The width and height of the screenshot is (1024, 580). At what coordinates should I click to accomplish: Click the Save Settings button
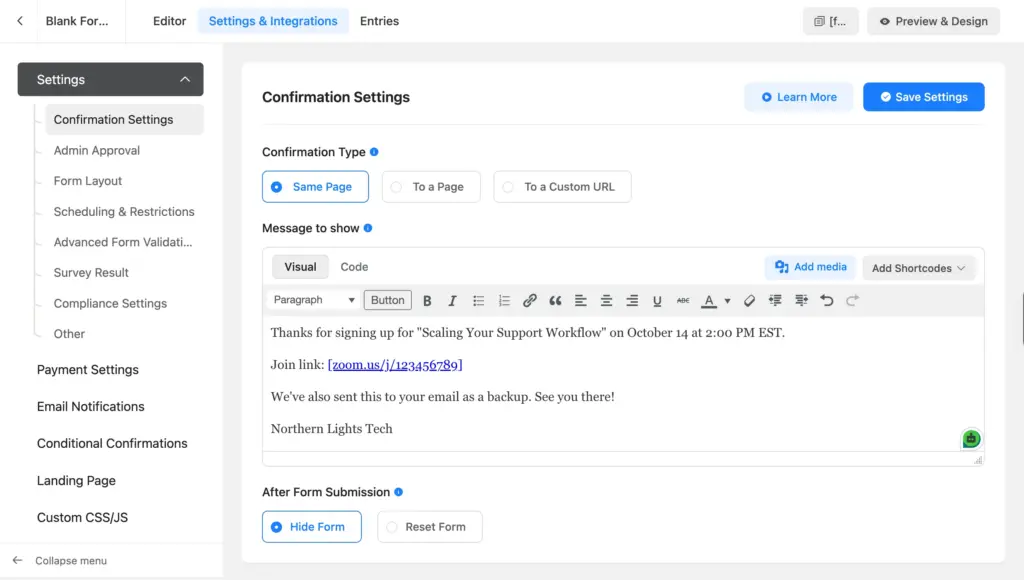(923, 97)
